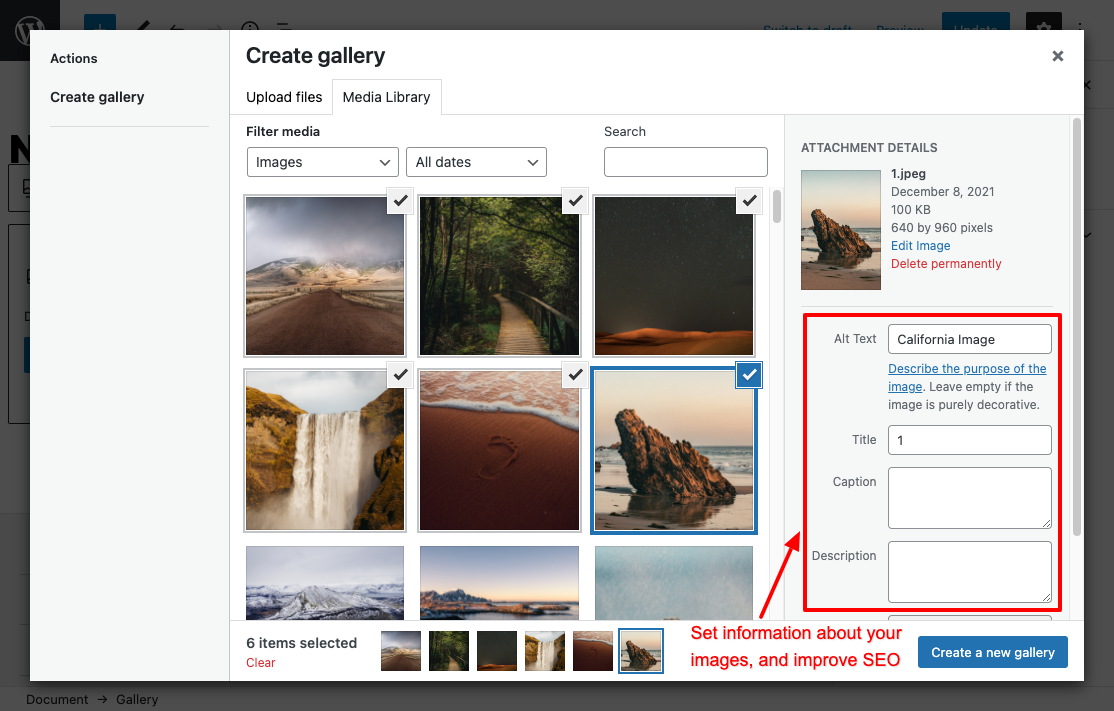Viewport: 1114px width, 711px height.
Task: Select the foggy mountain road thumbnail
Action: 325,276
